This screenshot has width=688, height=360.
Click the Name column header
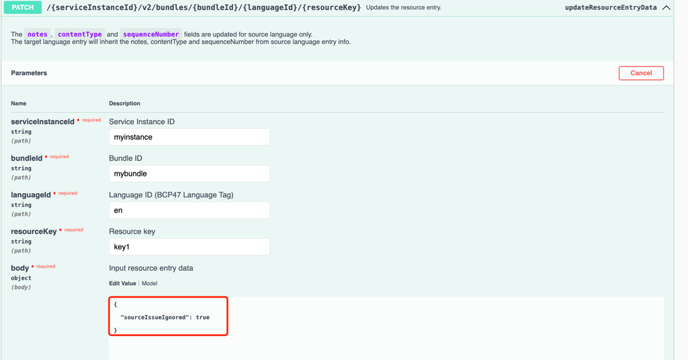pyautogui.click(x=18, y=103)
